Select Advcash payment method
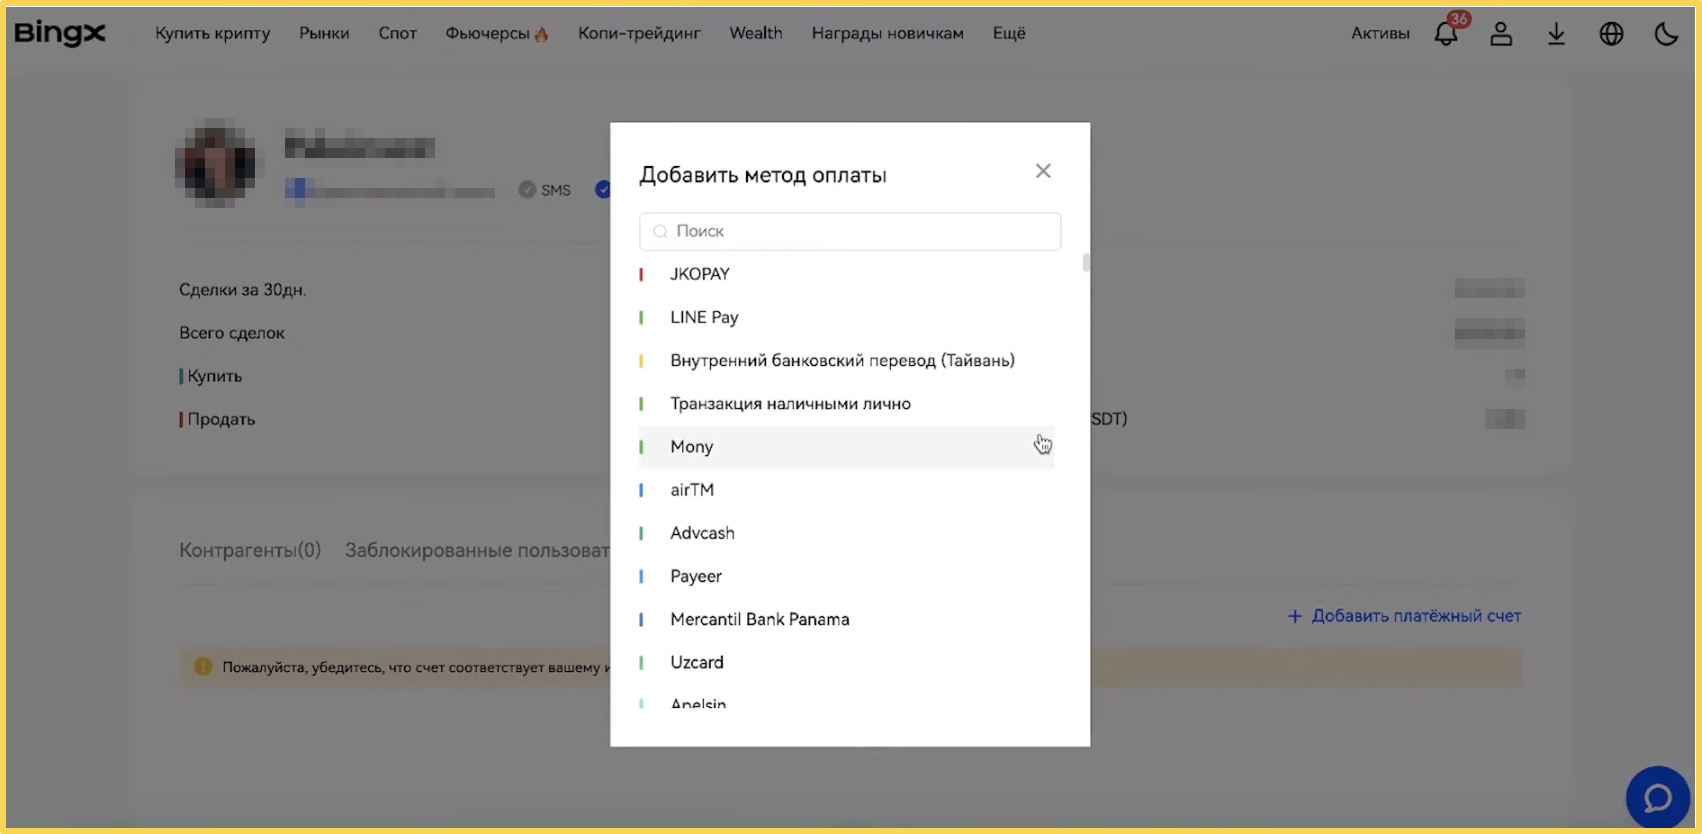The width and height of the screenshot is (1702, 834). tap(846, 533)
